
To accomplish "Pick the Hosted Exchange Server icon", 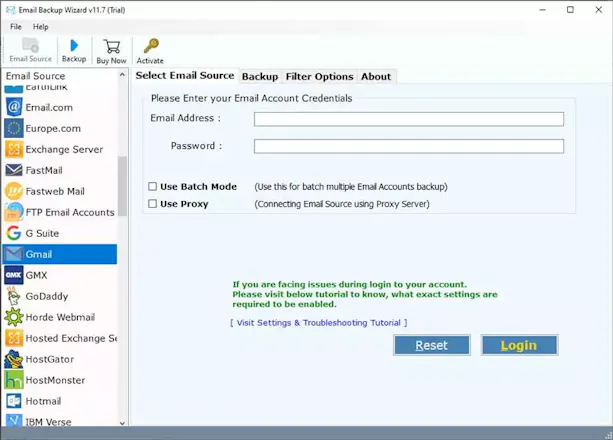I will pos(14,338).
